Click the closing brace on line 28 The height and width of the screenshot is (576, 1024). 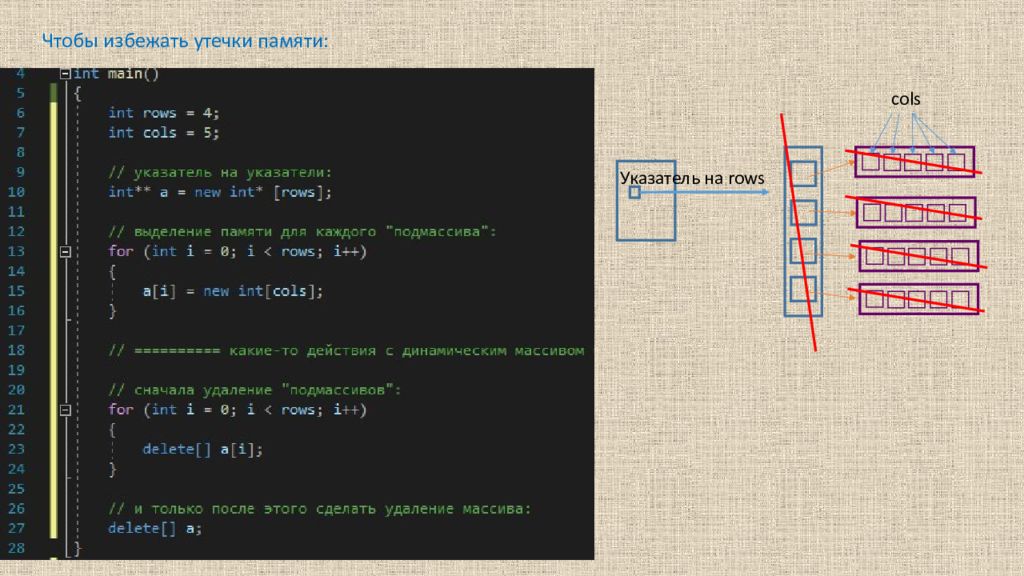coord(77,549)
